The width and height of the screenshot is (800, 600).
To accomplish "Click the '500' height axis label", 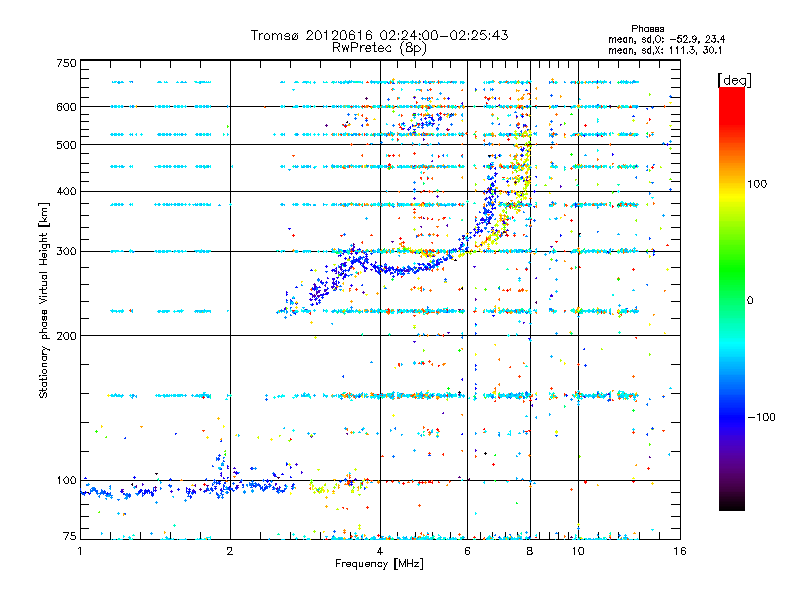I will click(66, 145).
